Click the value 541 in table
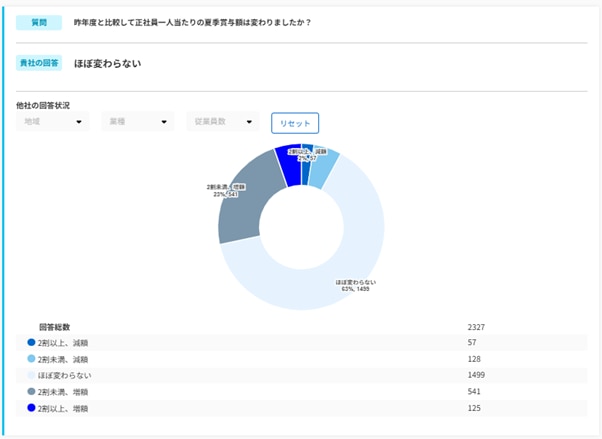602x439 pixels. tap(474, 391)
